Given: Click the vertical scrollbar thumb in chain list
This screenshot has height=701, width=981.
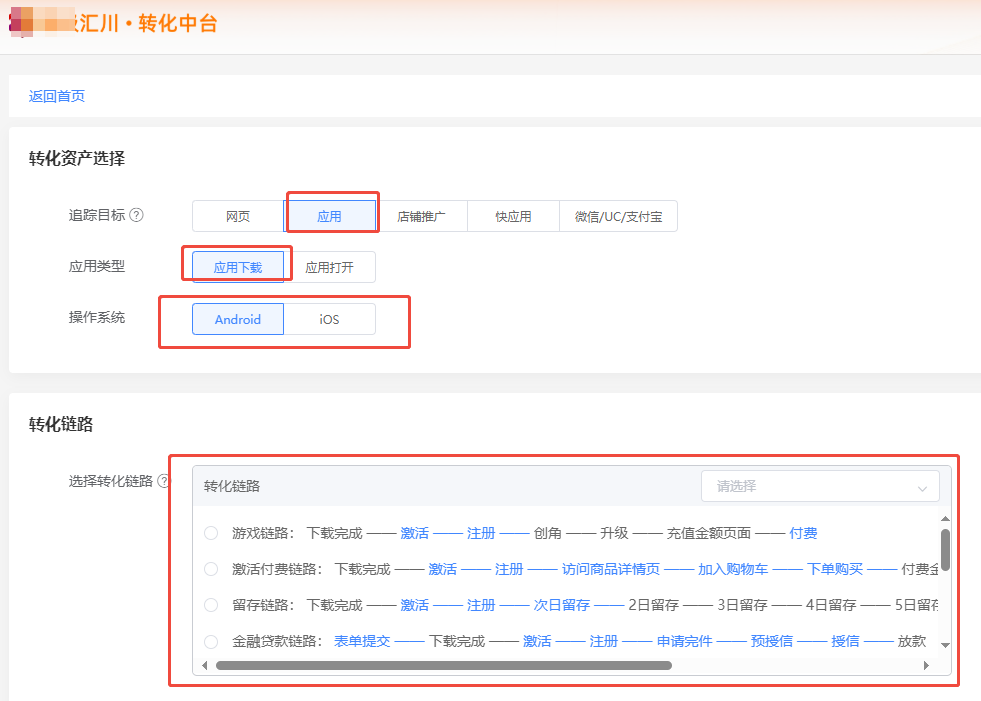Looking at the screenshot, I should coord(945,550).
